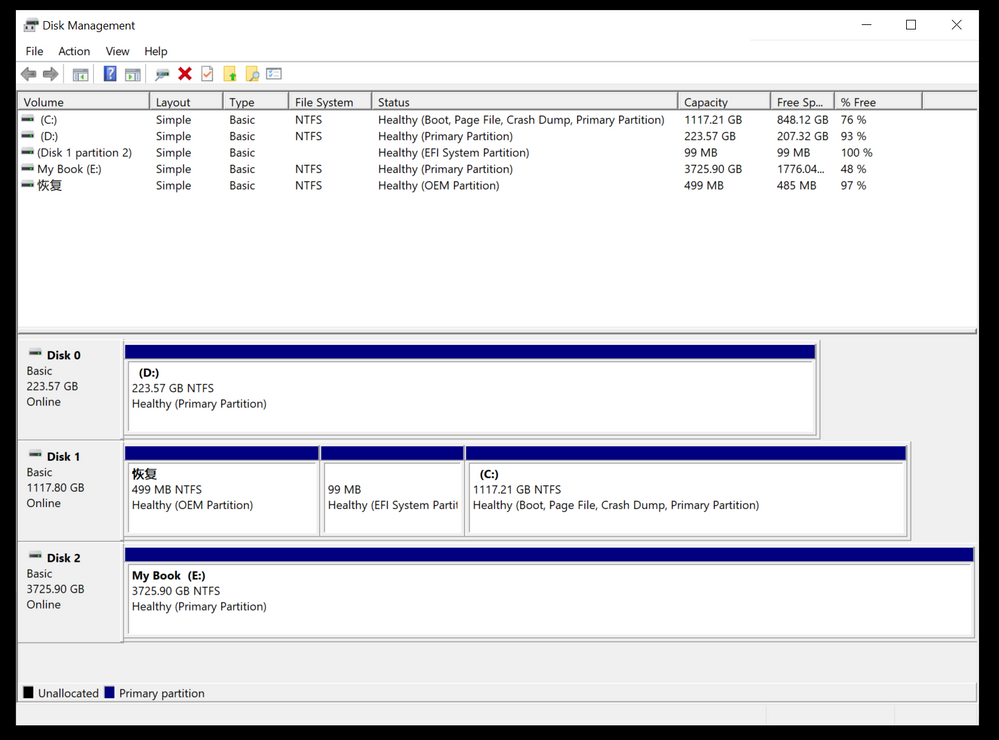Click the Forward arrow in the toolbar
The width and height of the screenshot is (999, 740).
(x=50, y=74)
